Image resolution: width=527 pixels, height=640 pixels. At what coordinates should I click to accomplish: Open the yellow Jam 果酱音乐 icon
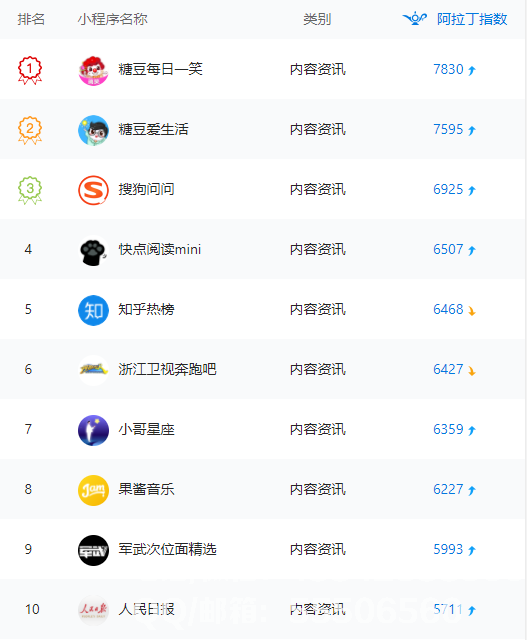pos(93,490)
